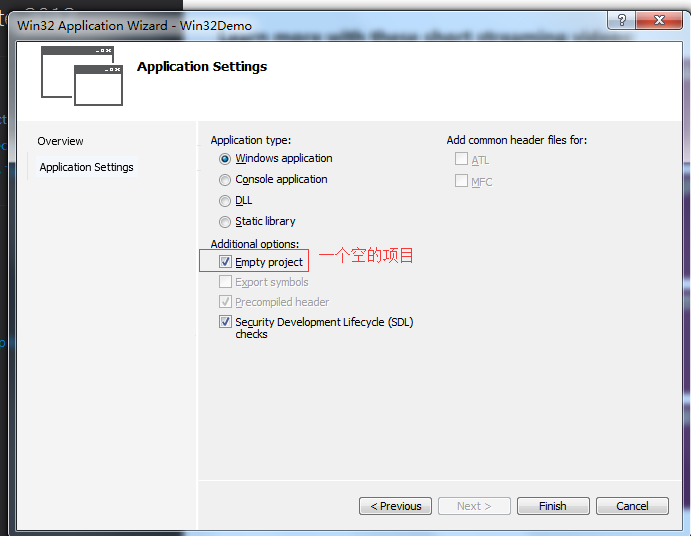This screenshot has height=536, width=691.
Task: Go back with the Previous button
Action: (395, 506)
